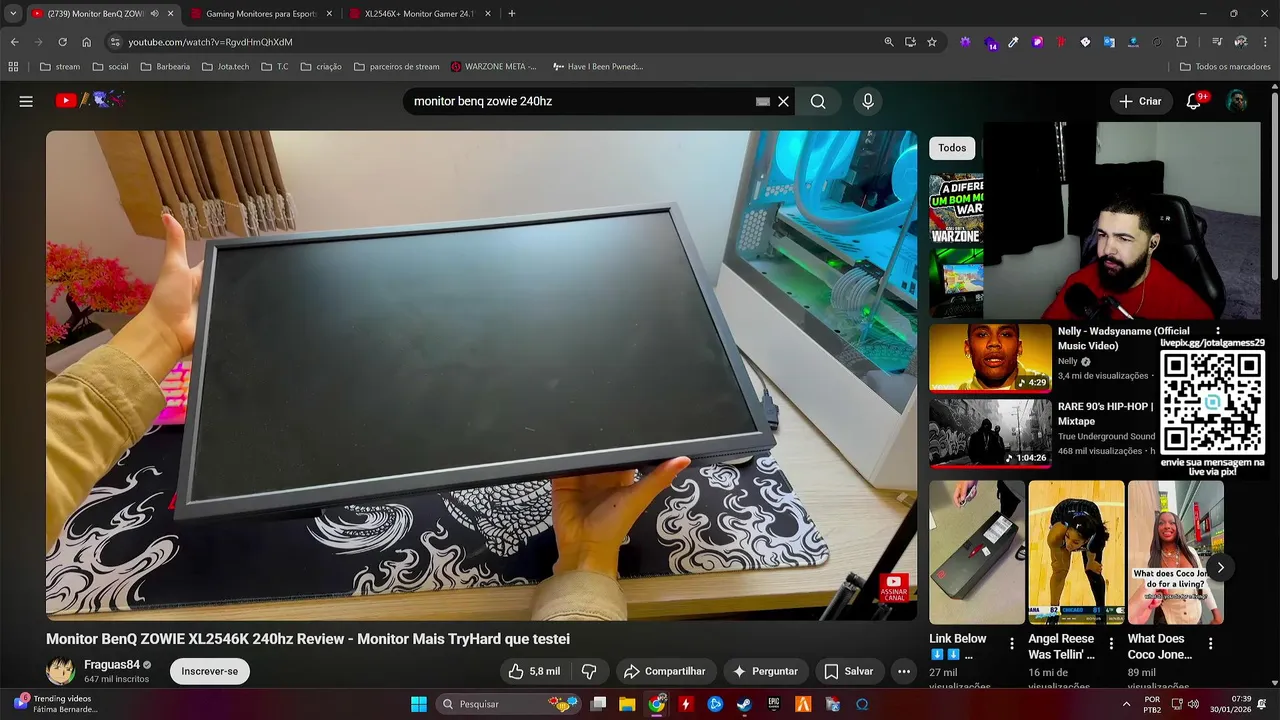Click the install app icon in address bar
The height and width of the screenshot is (720, 1280).
click(x=910, y=42)
